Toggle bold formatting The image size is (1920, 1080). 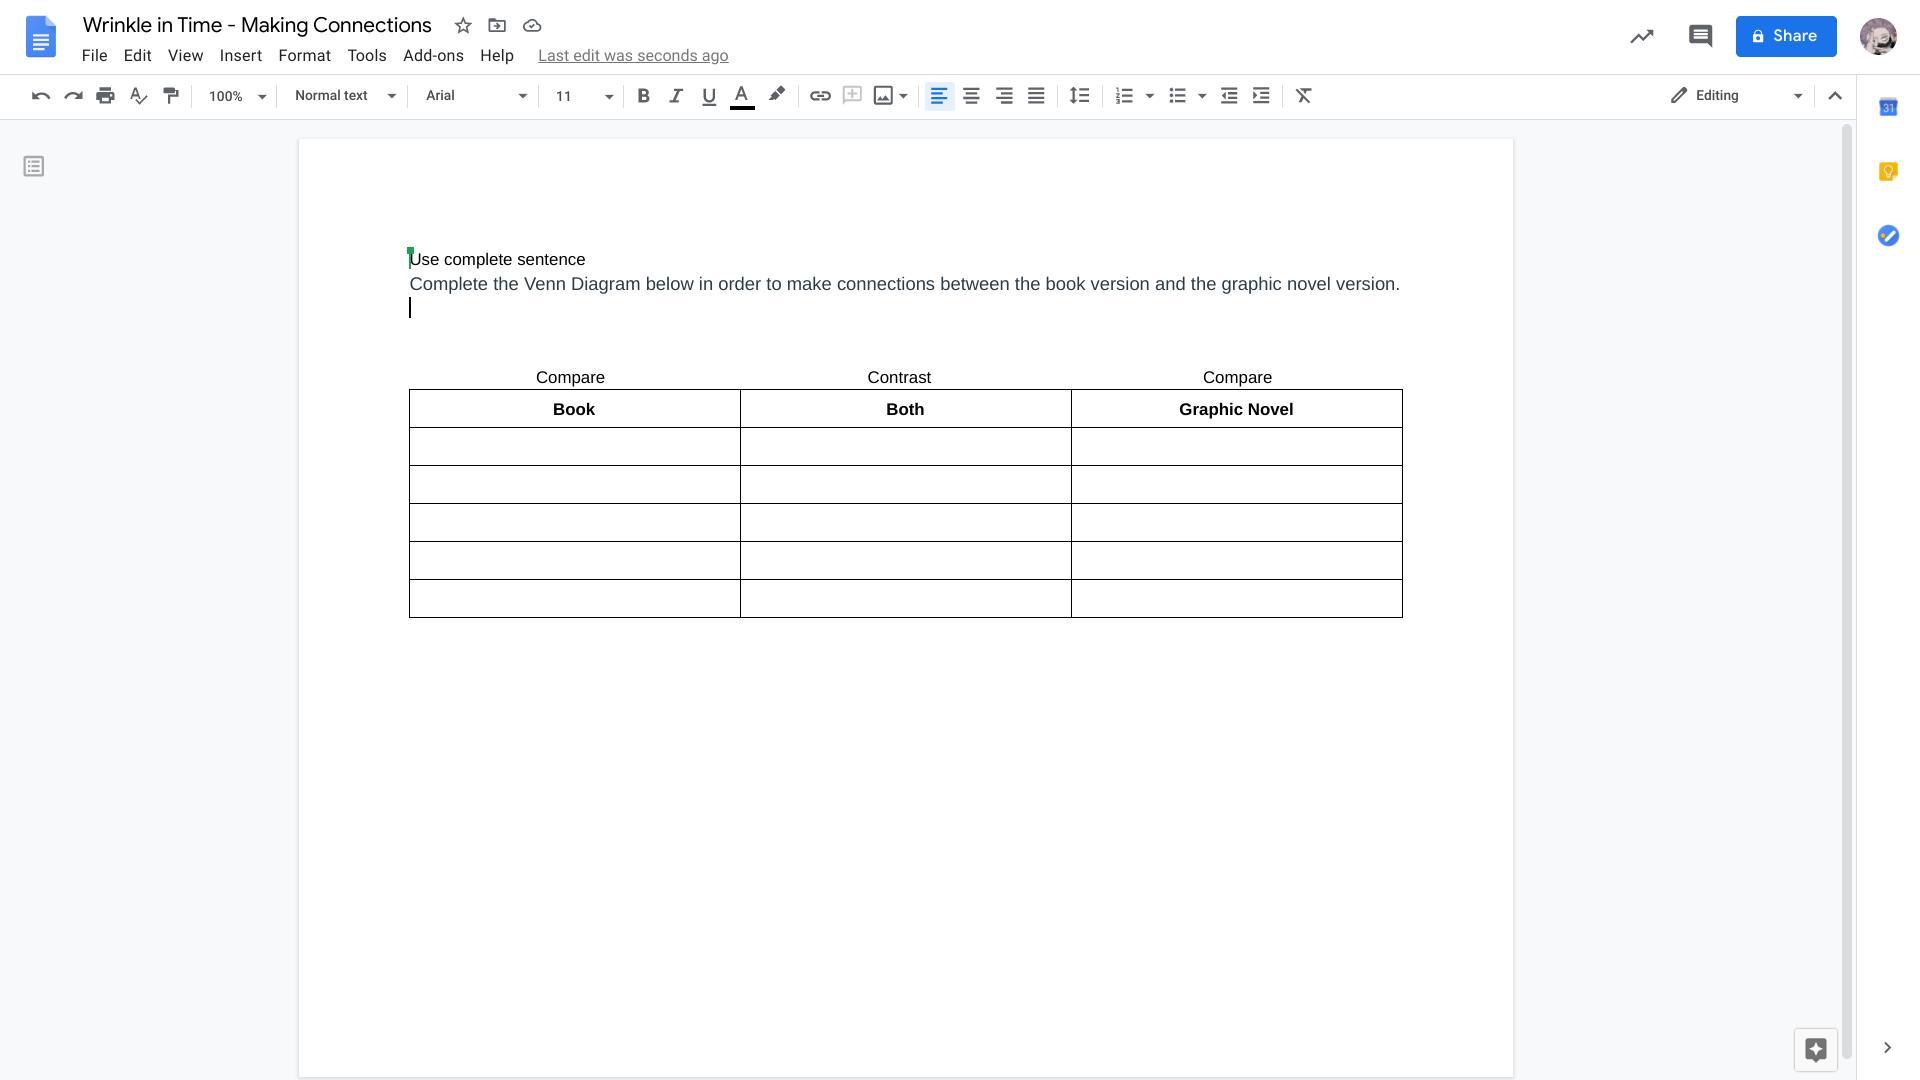(x=643, y=96)
